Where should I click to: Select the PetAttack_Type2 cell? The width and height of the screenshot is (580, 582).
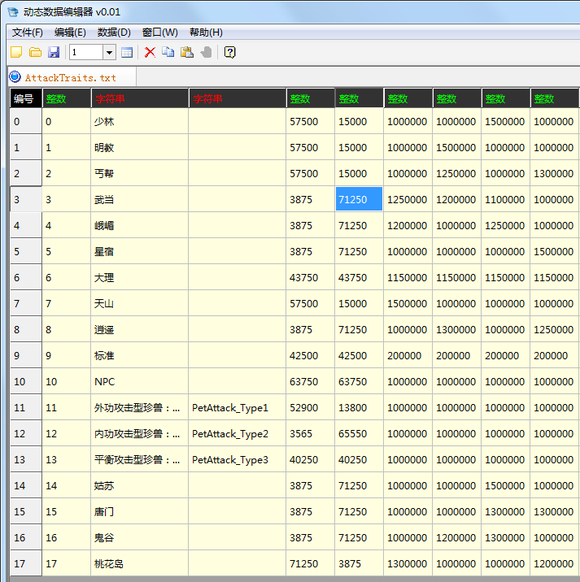click(237, 434)
